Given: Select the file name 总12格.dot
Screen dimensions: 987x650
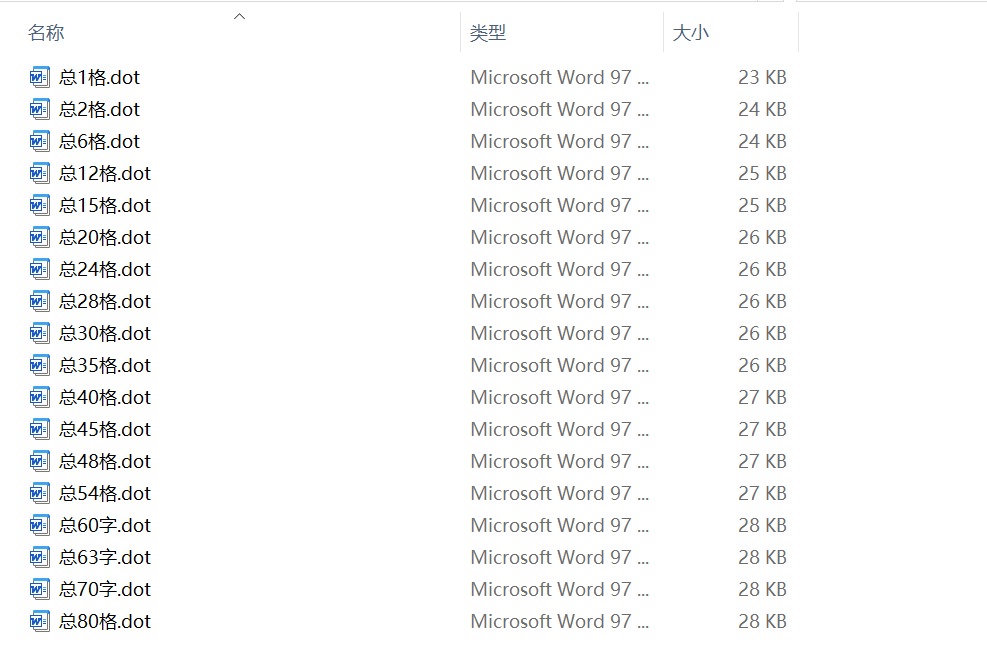Looking at the screenshot, I should click(x=105, y=174).
